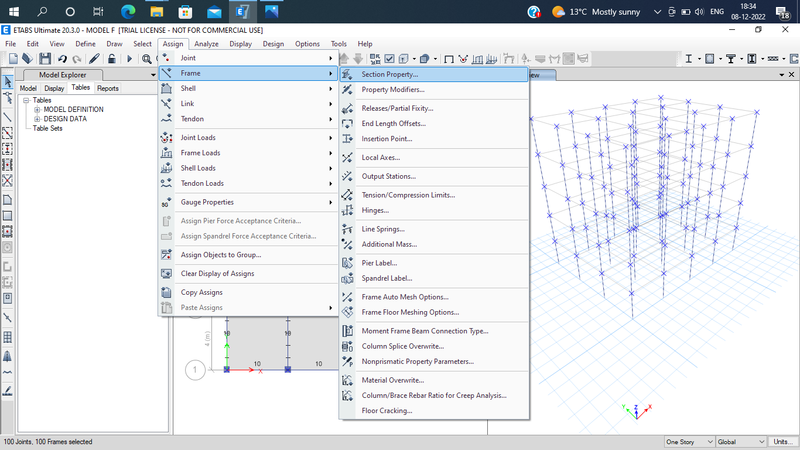Open the Analyze menu

(x=206, y=44)
